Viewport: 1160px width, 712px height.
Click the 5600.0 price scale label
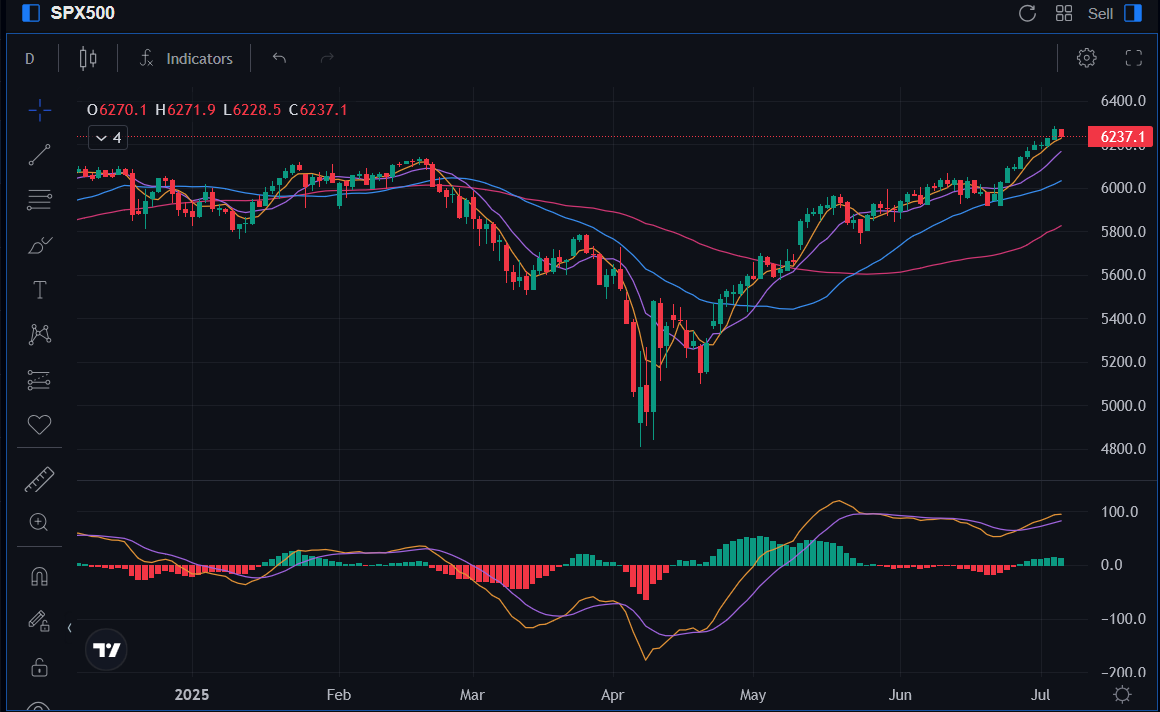click(1123, 275)
